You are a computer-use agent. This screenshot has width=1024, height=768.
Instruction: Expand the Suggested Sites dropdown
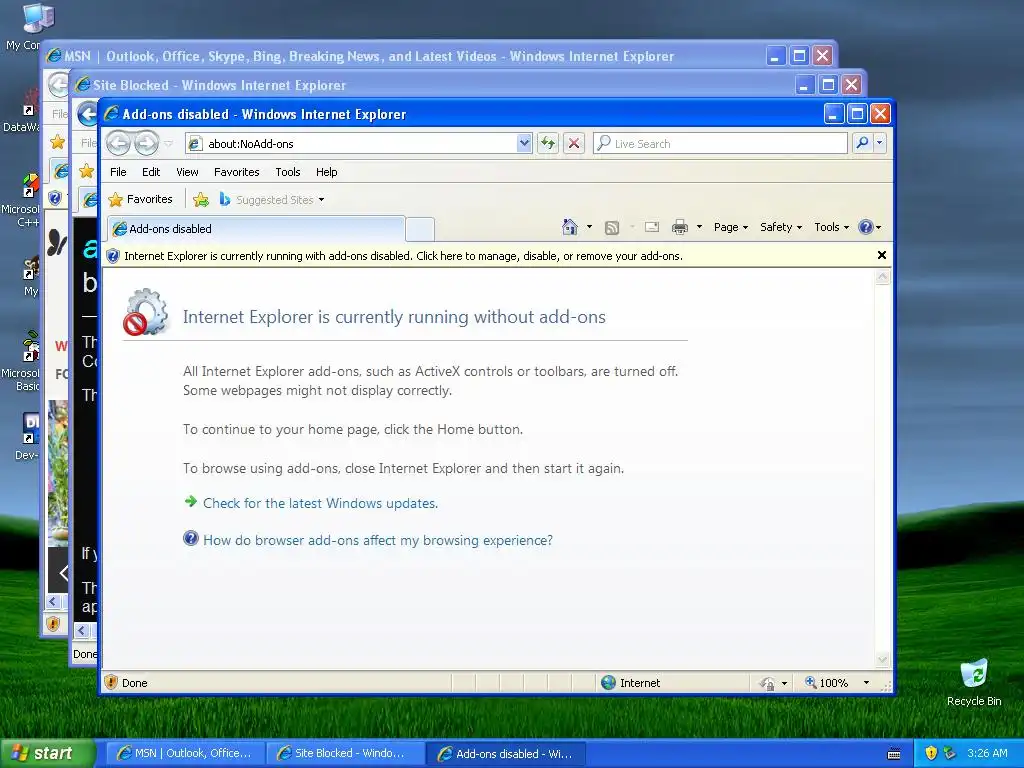(x=321, y=200)
